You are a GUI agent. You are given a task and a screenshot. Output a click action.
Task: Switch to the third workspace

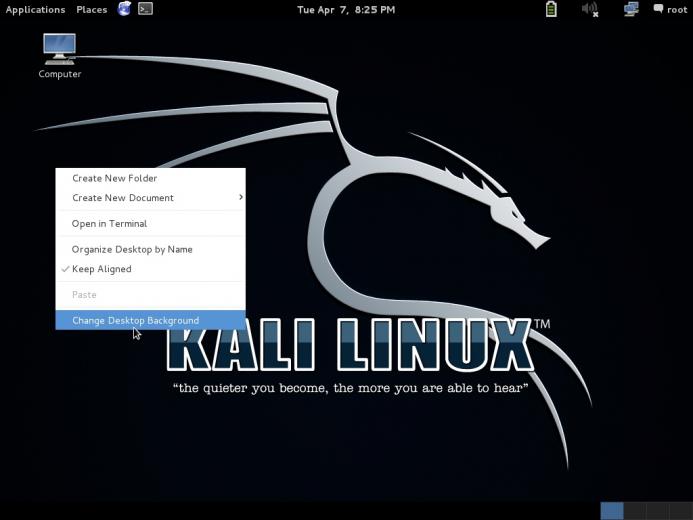(x=658, y=511)
